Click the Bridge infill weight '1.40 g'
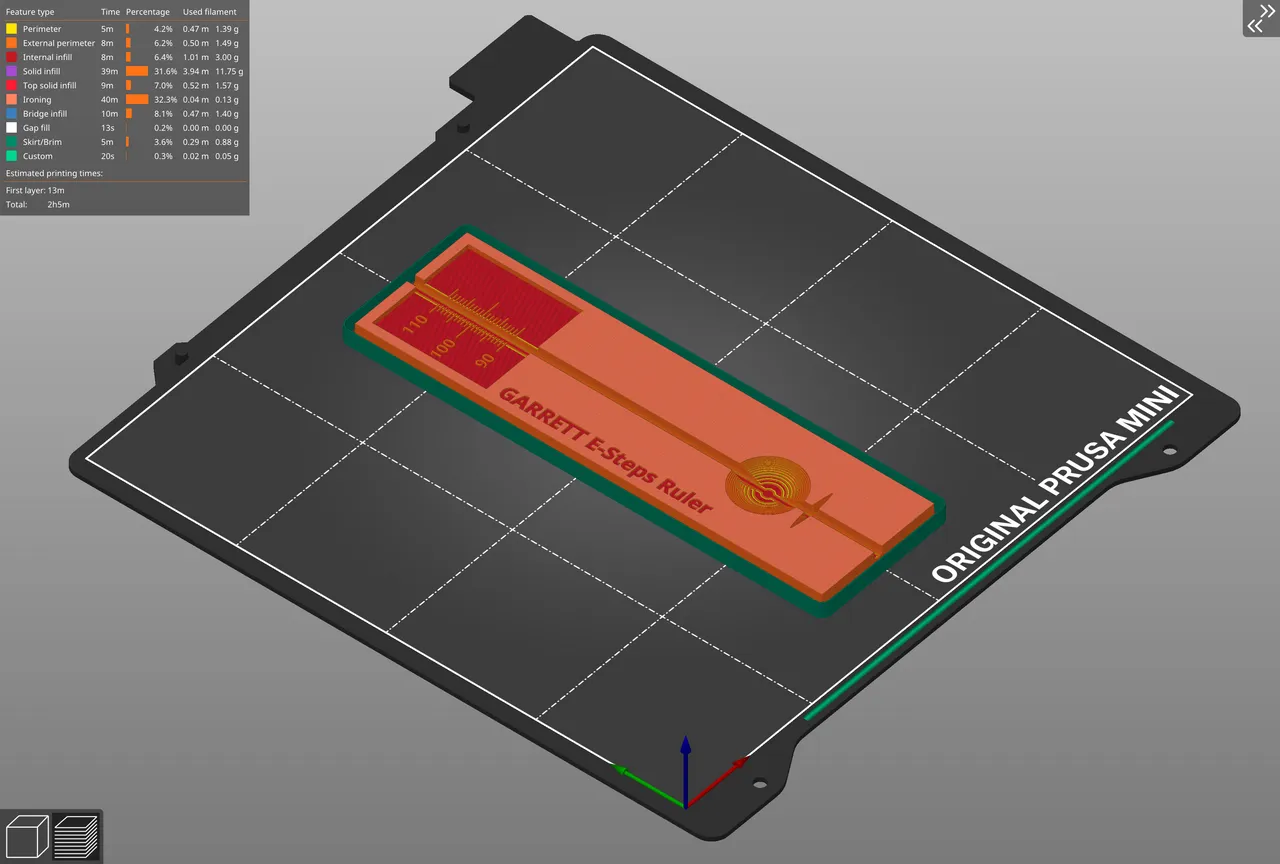Viewport: 1280px width, 864px height. tap(227, 114)
